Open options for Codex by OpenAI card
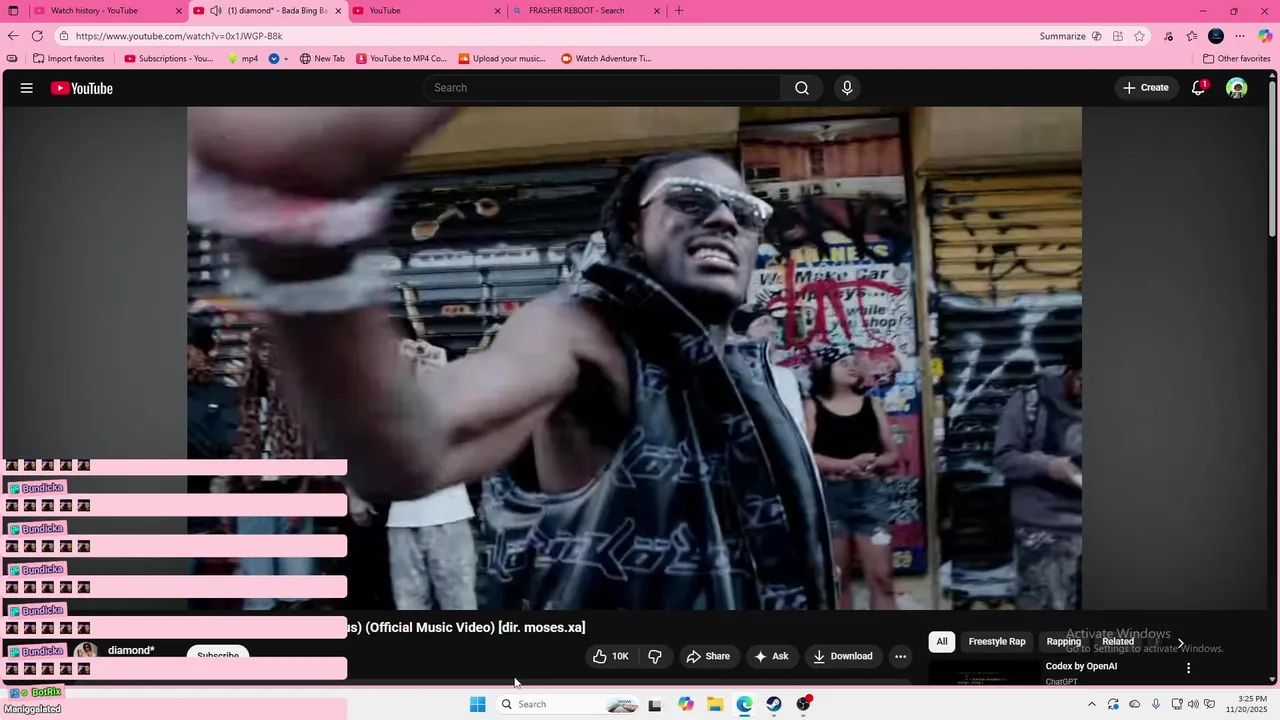1280x720 pixels. (1188, 667)
